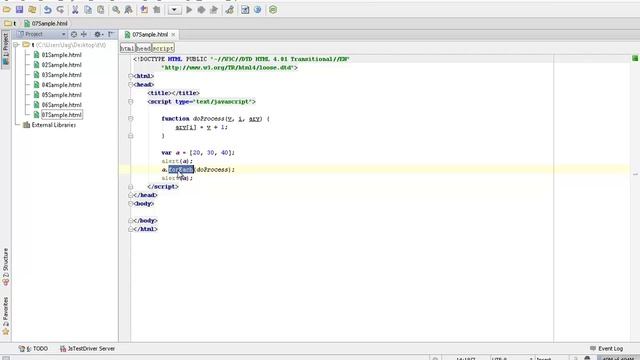Click the run with coverage icon
Image resolution: width=640 pixels, height=360 pixels.
click(x=213, y=9)
